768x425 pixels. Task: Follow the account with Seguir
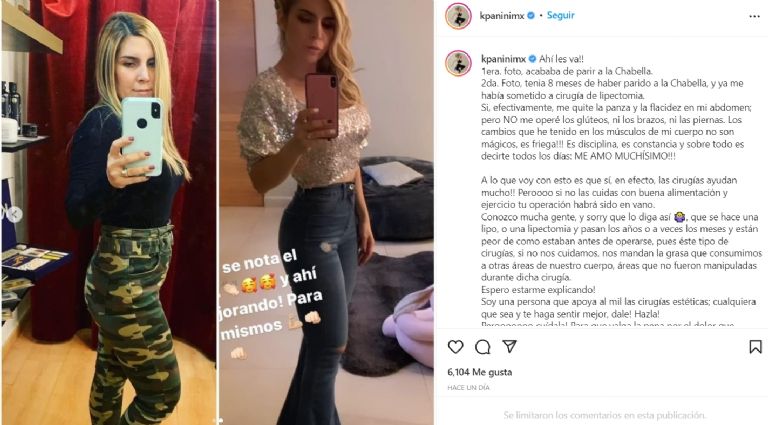coord(560,15)
